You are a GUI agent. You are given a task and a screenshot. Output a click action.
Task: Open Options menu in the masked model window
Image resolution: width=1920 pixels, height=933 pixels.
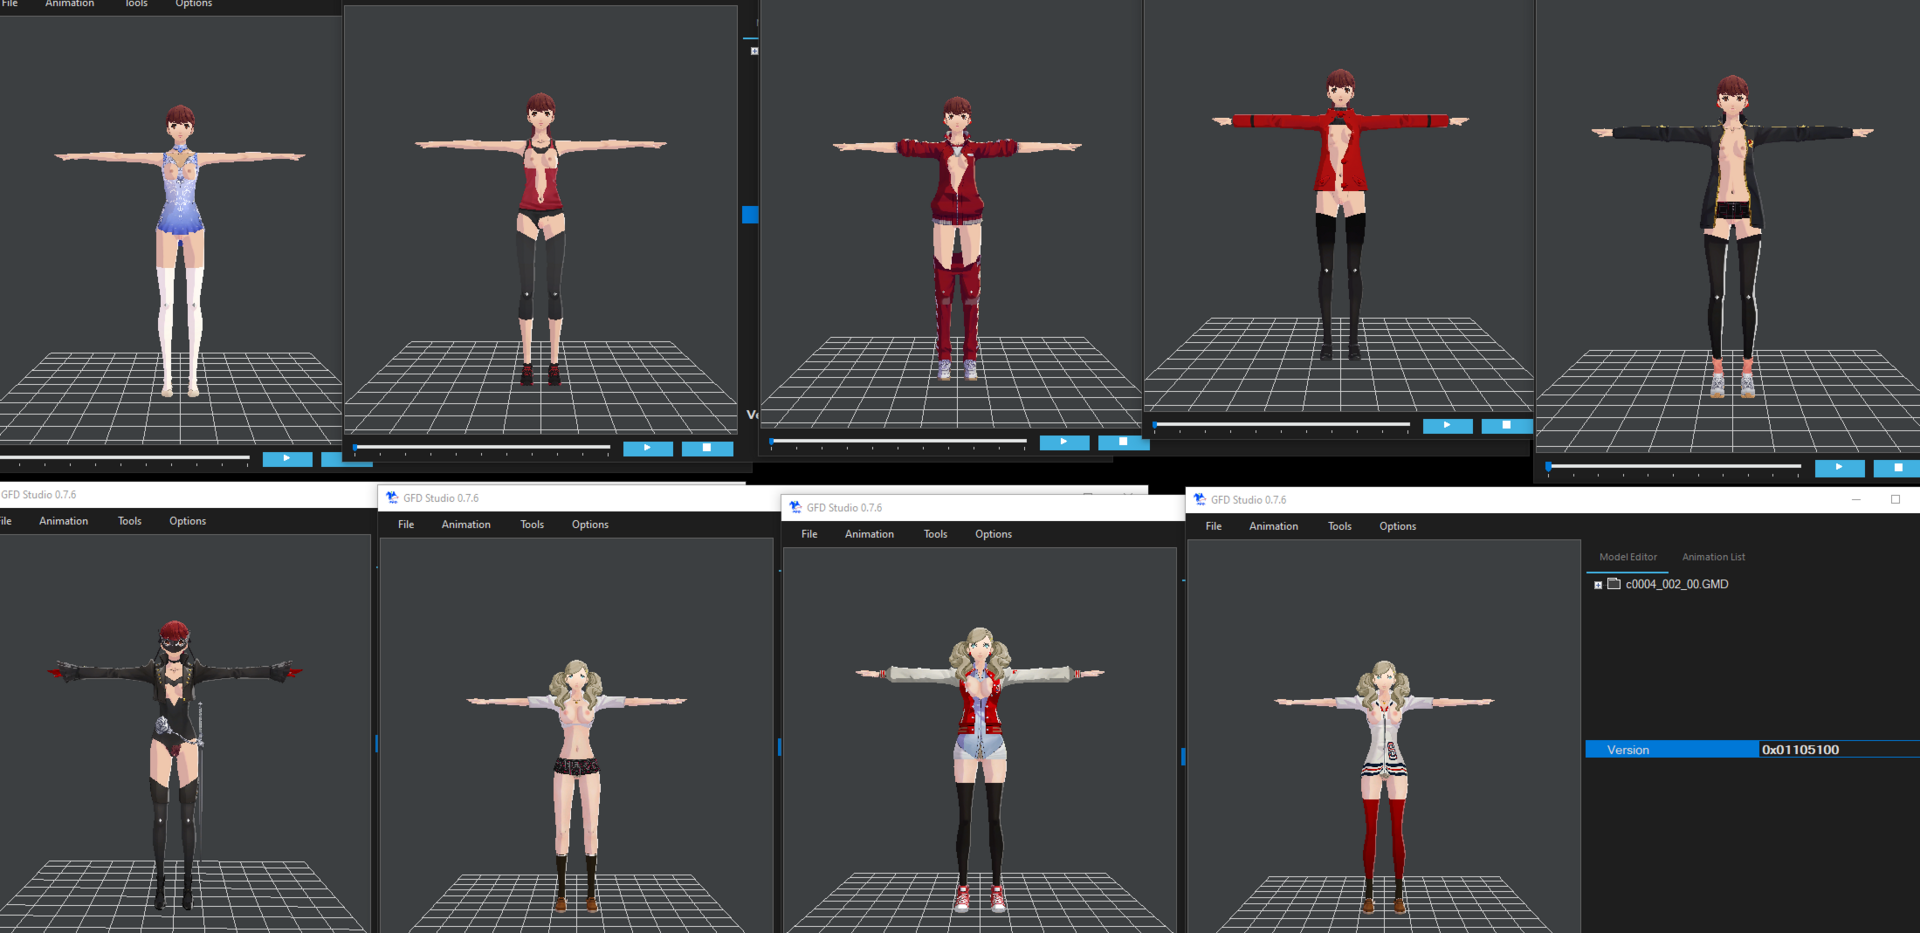click(x=188, y=521)
